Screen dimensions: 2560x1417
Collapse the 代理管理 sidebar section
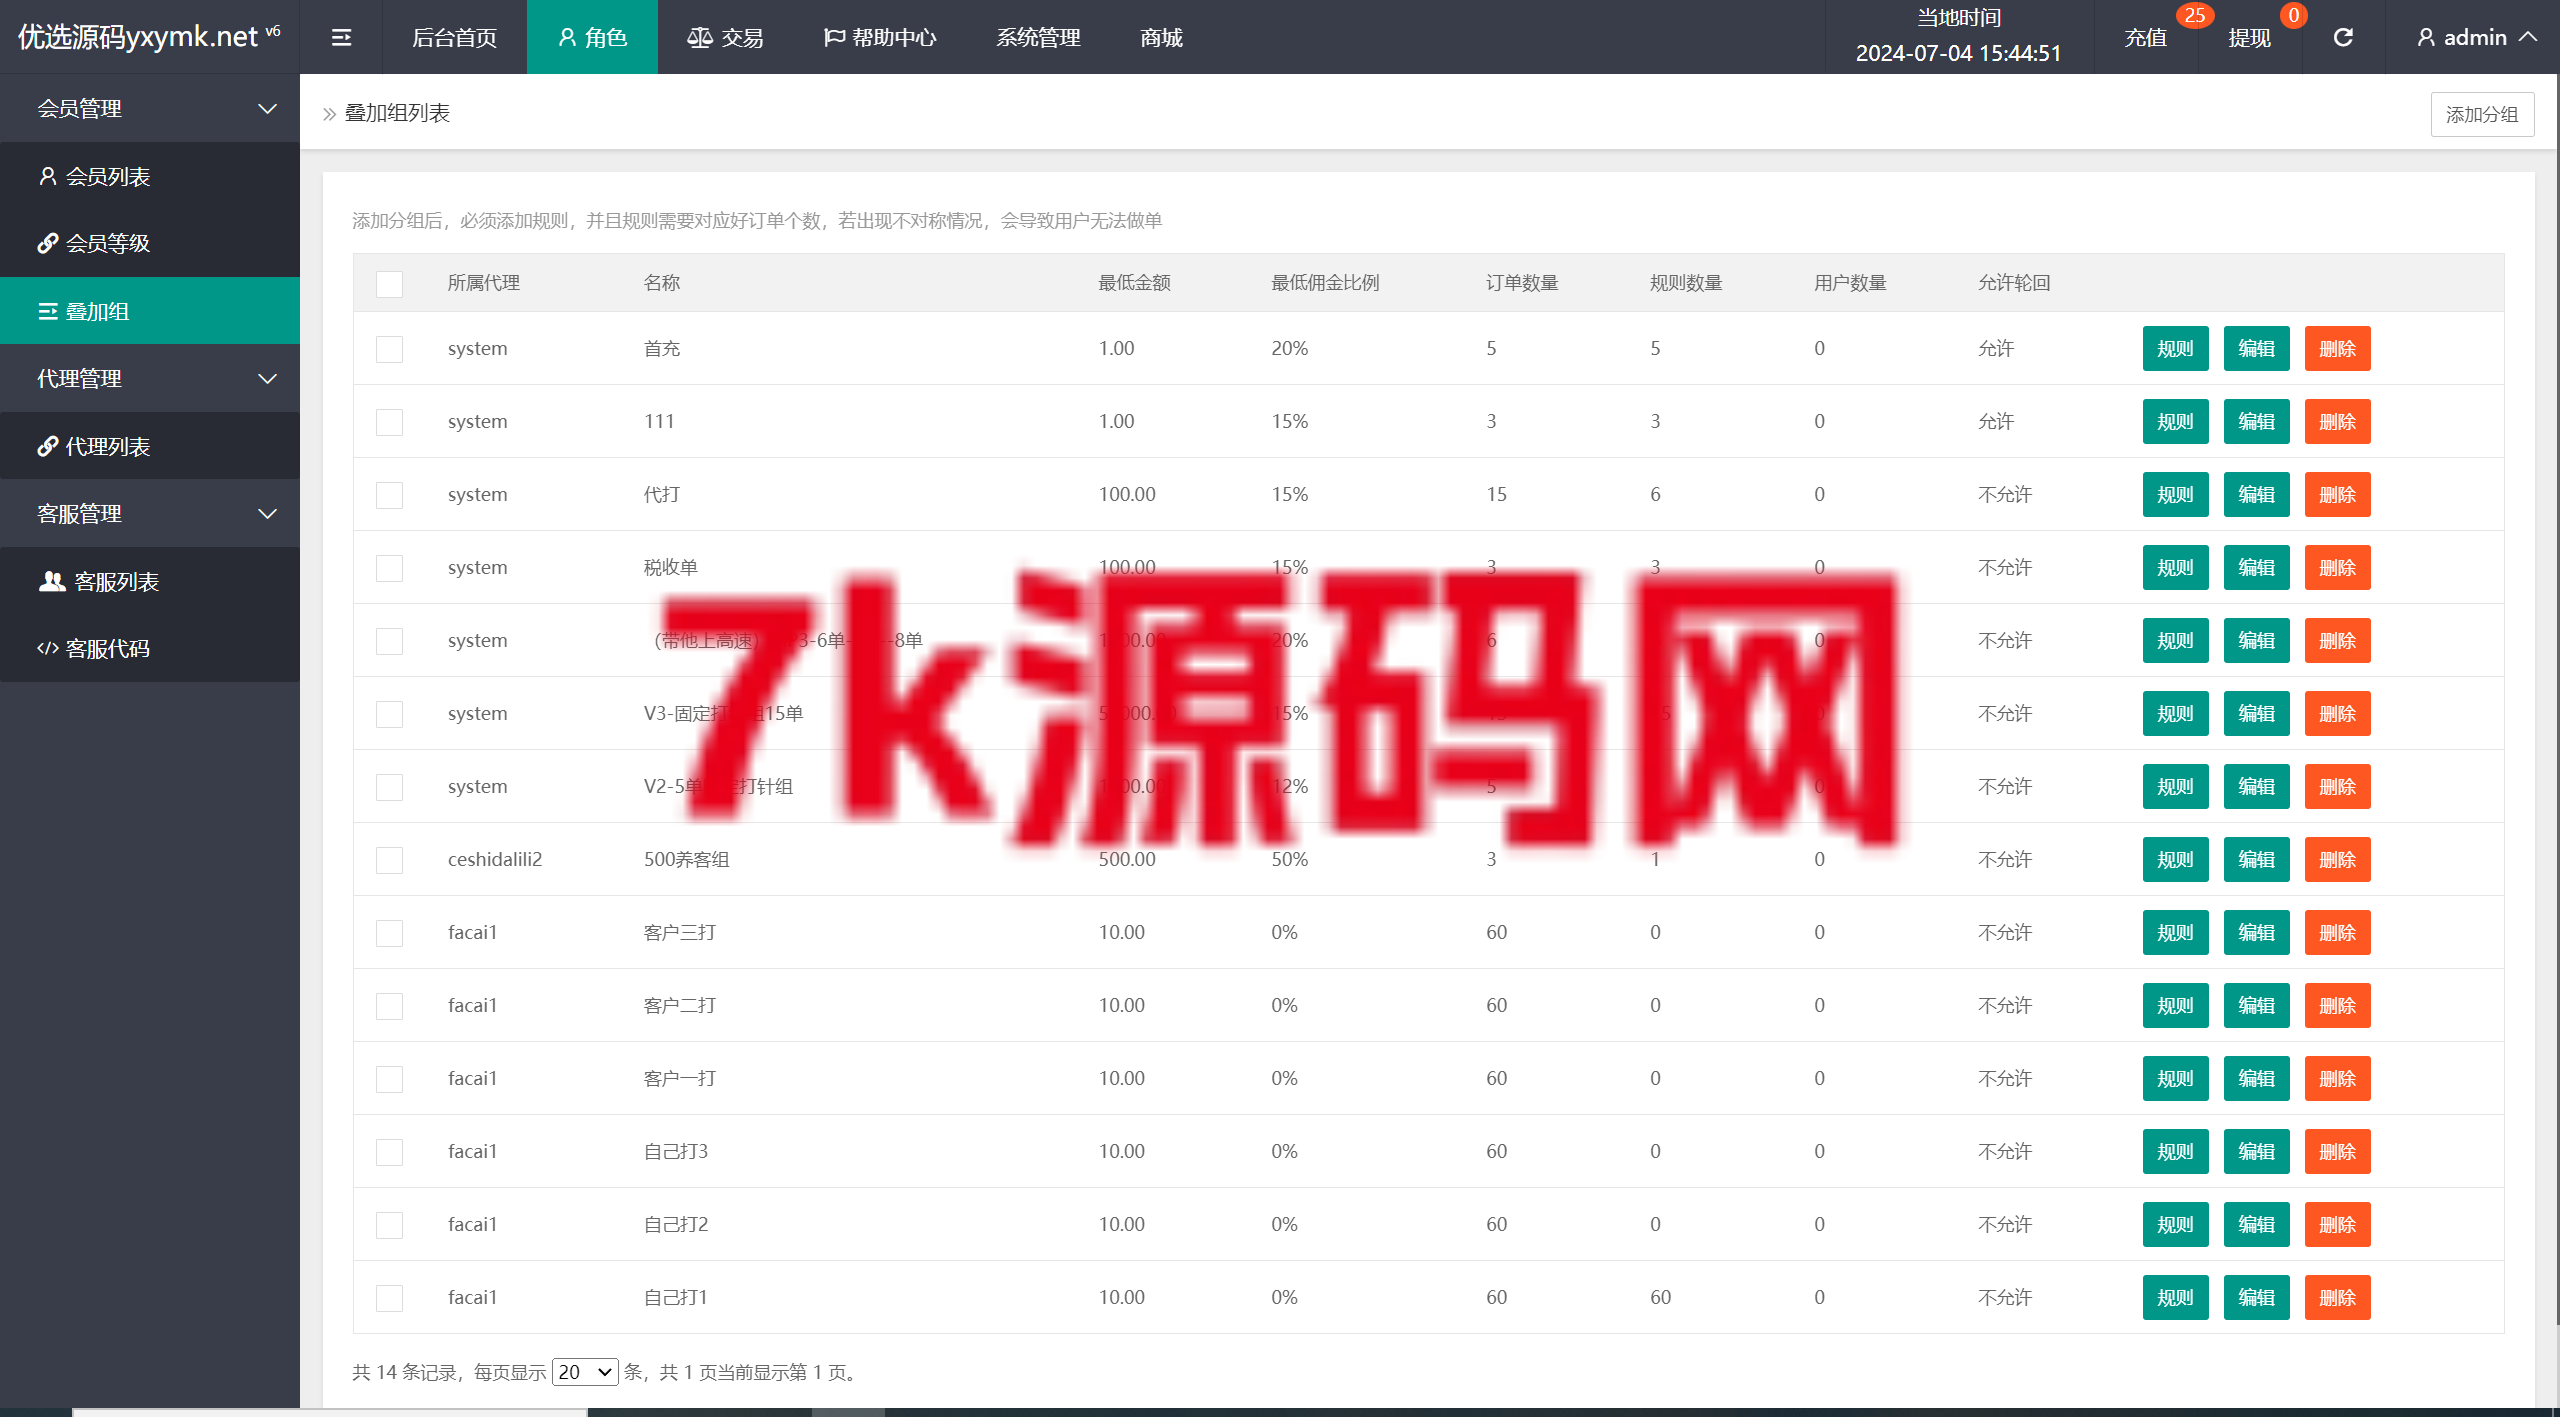click(x=150, y=378)
